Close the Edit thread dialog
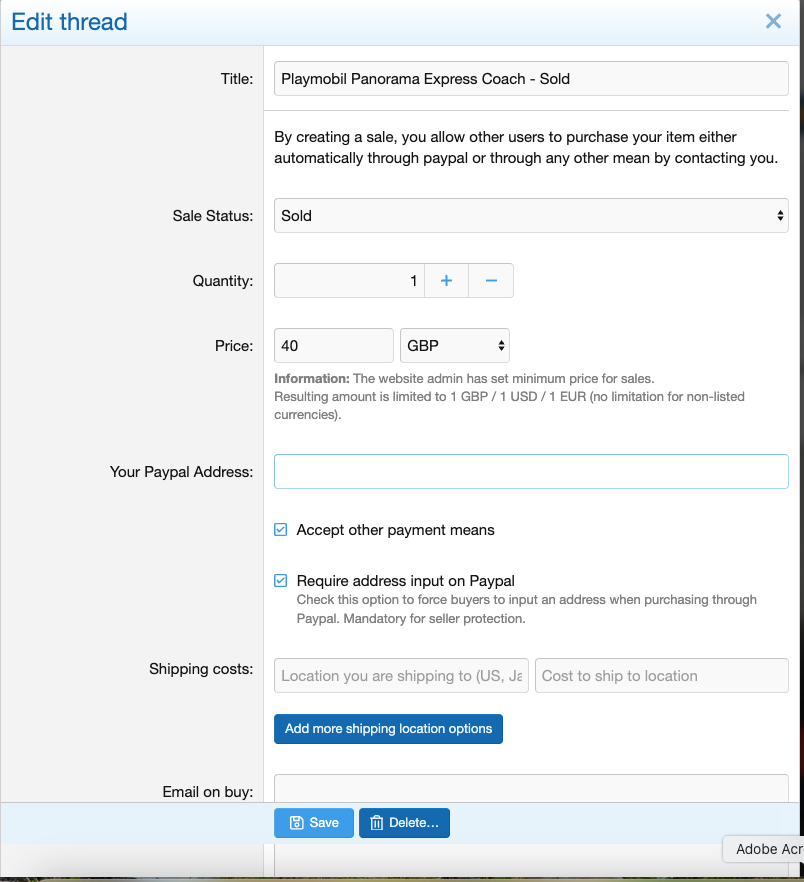This screenshot has width=804, height=882. 773,21
